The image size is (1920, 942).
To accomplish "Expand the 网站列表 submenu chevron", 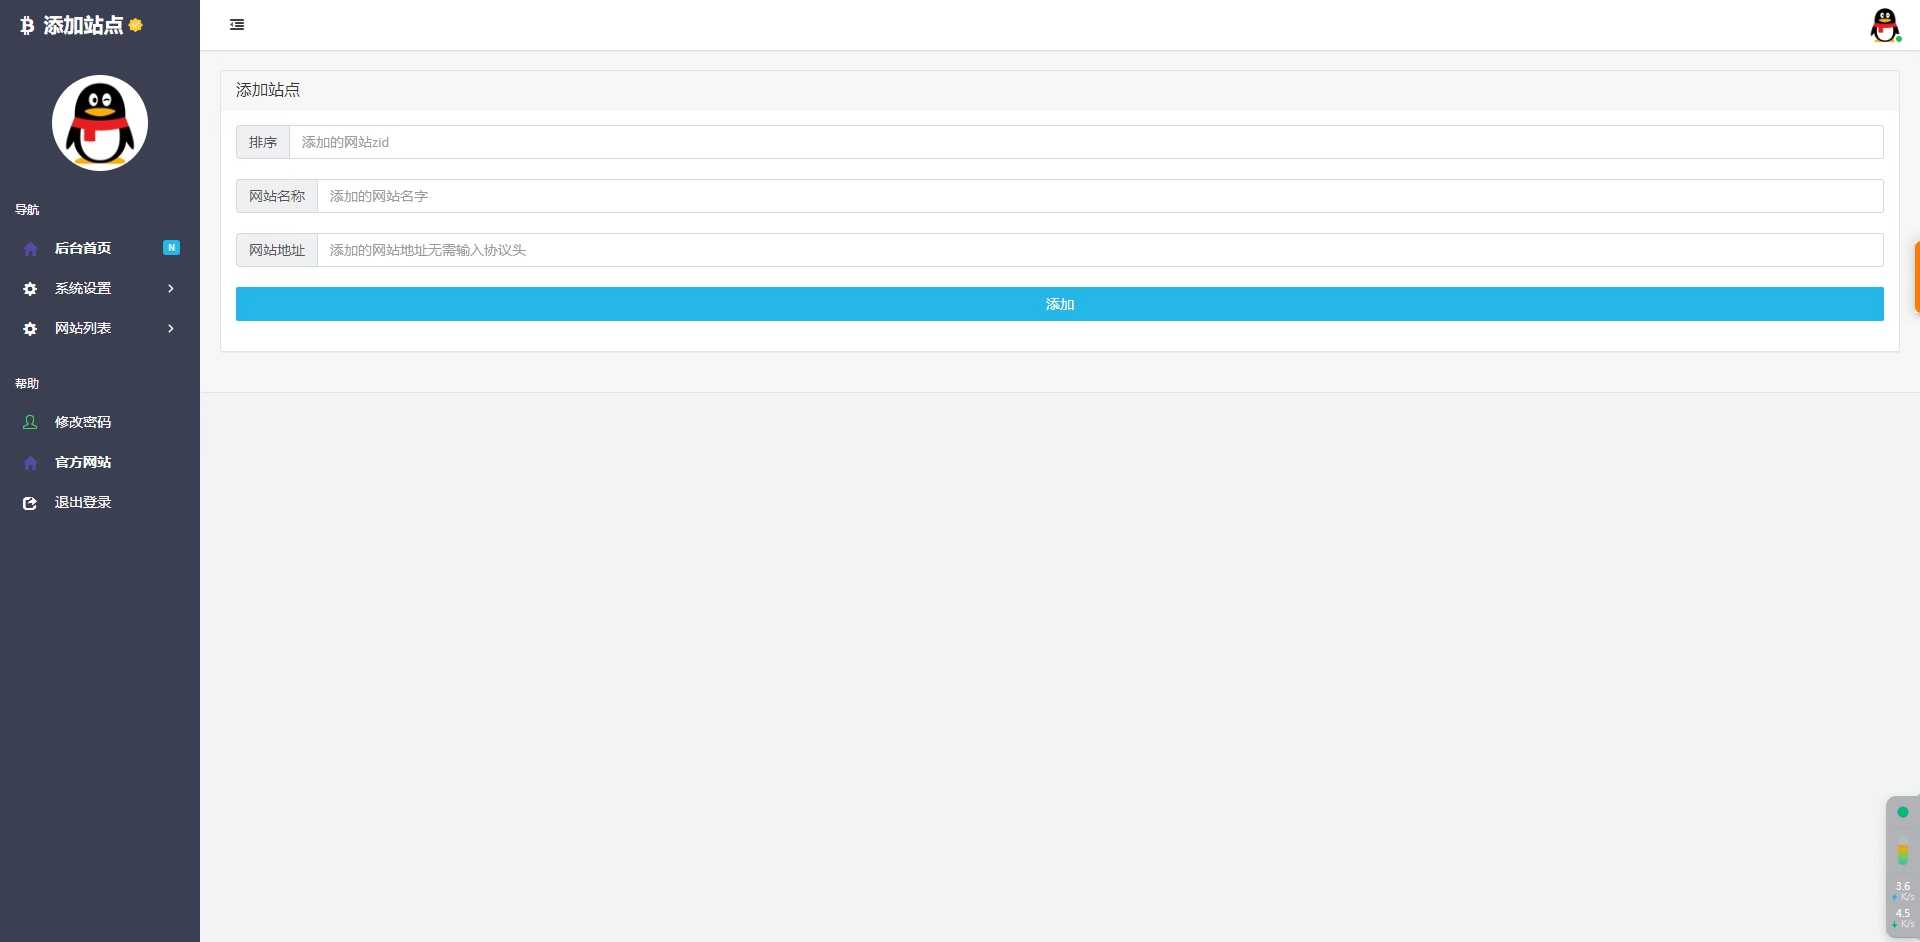I will tap(171, 329).
